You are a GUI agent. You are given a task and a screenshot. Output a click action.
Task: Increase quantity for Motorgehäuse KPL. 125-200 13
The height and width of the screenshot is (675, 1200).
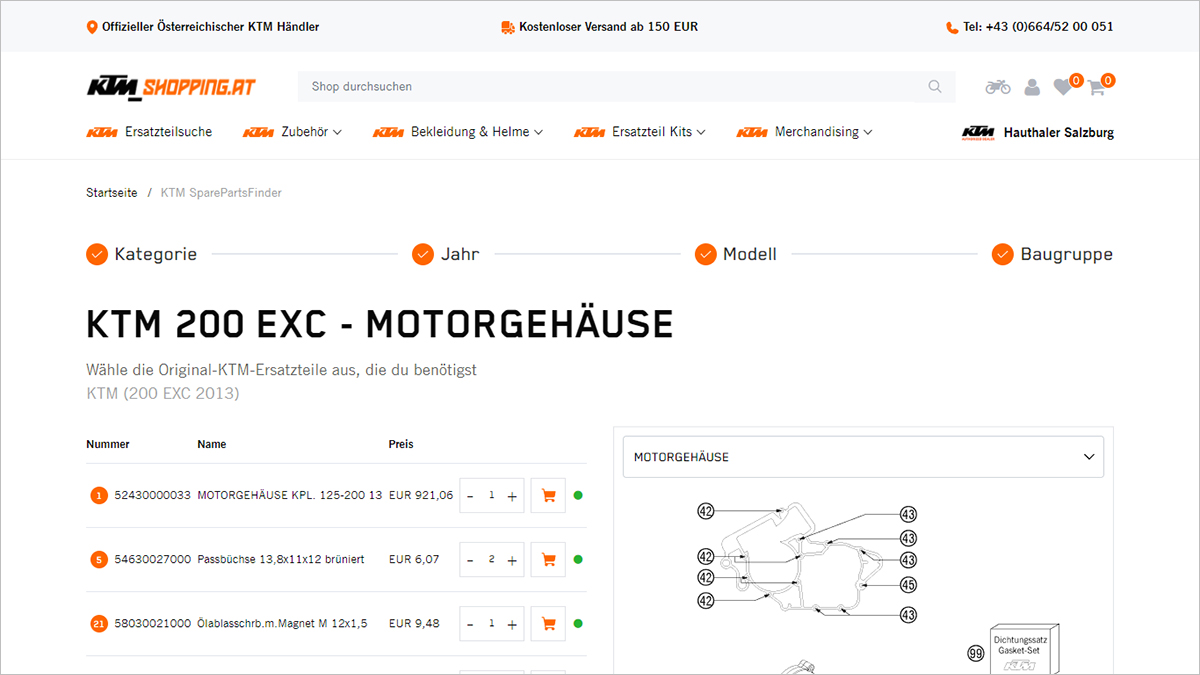512,496
